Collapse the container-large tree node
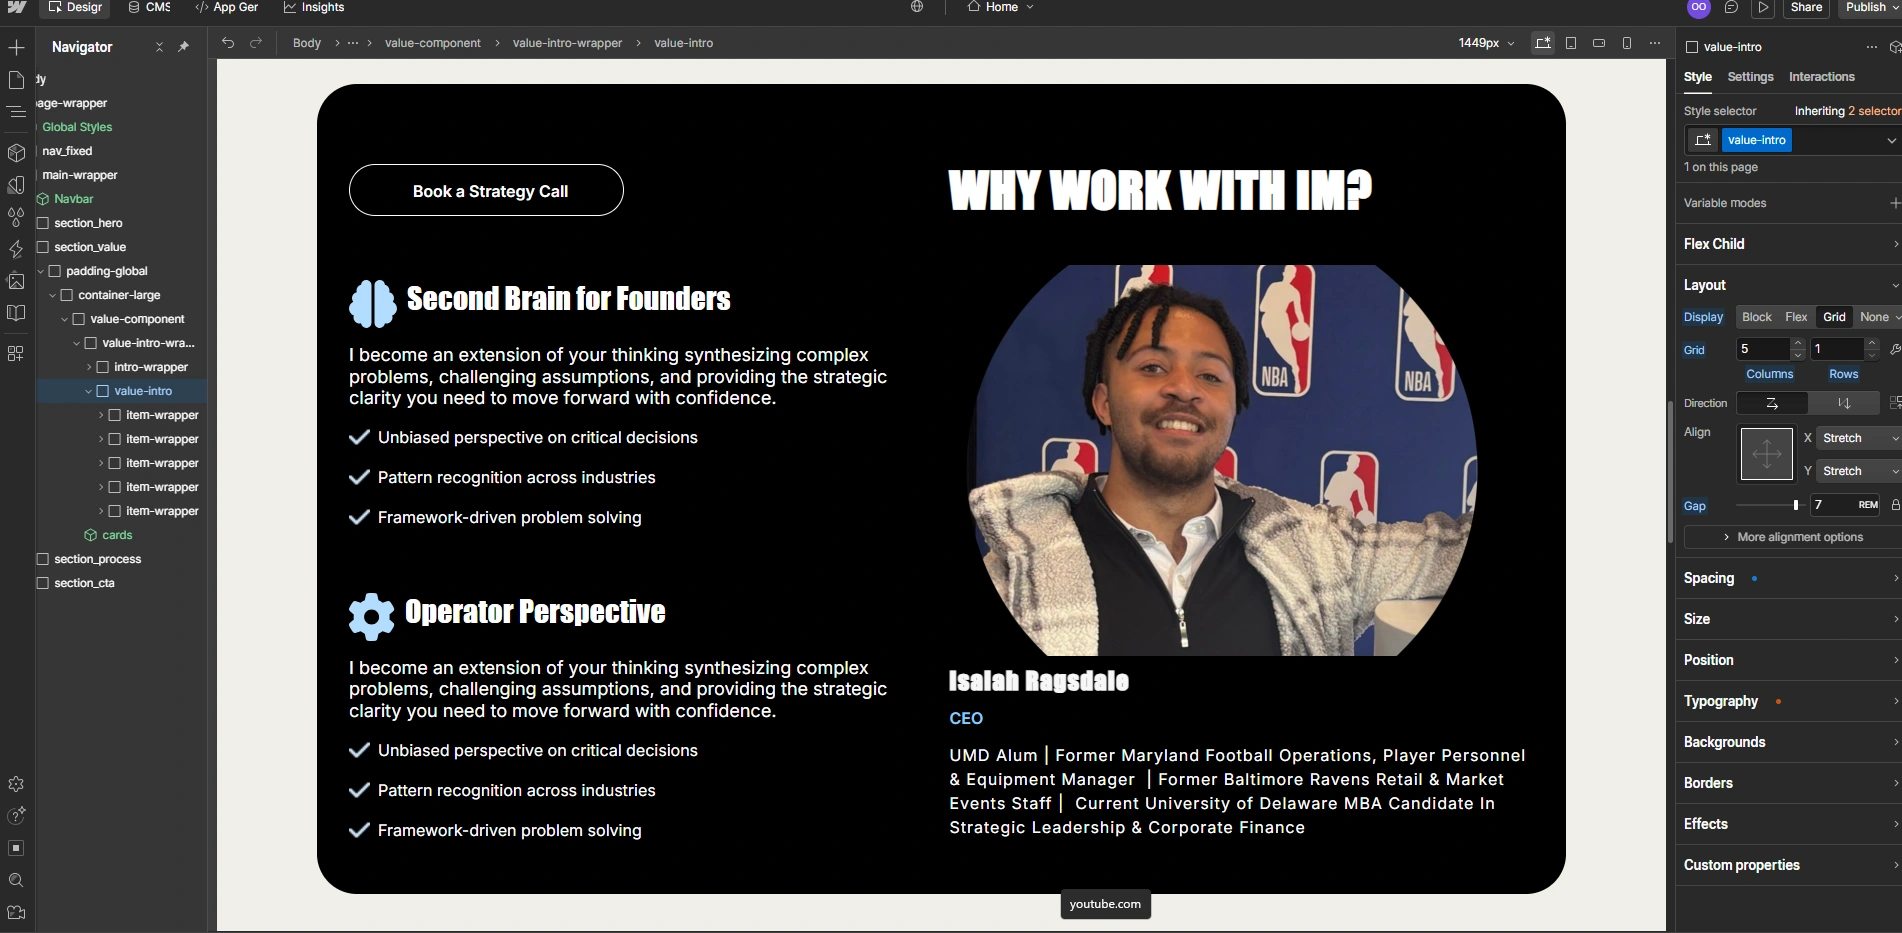 coord(53,295)
